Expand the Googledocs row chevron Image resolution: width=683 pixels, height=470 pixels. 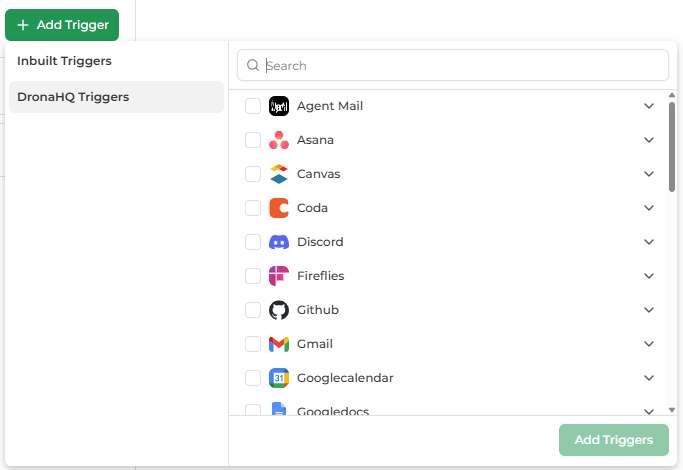pyautogui.click(x=649, y=411)
